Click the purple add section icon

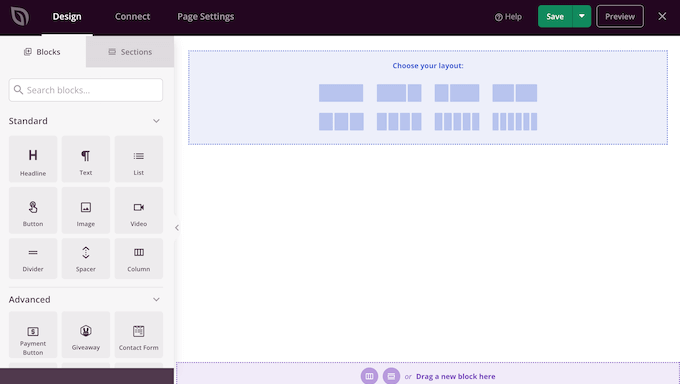click(x=391, y=376)
